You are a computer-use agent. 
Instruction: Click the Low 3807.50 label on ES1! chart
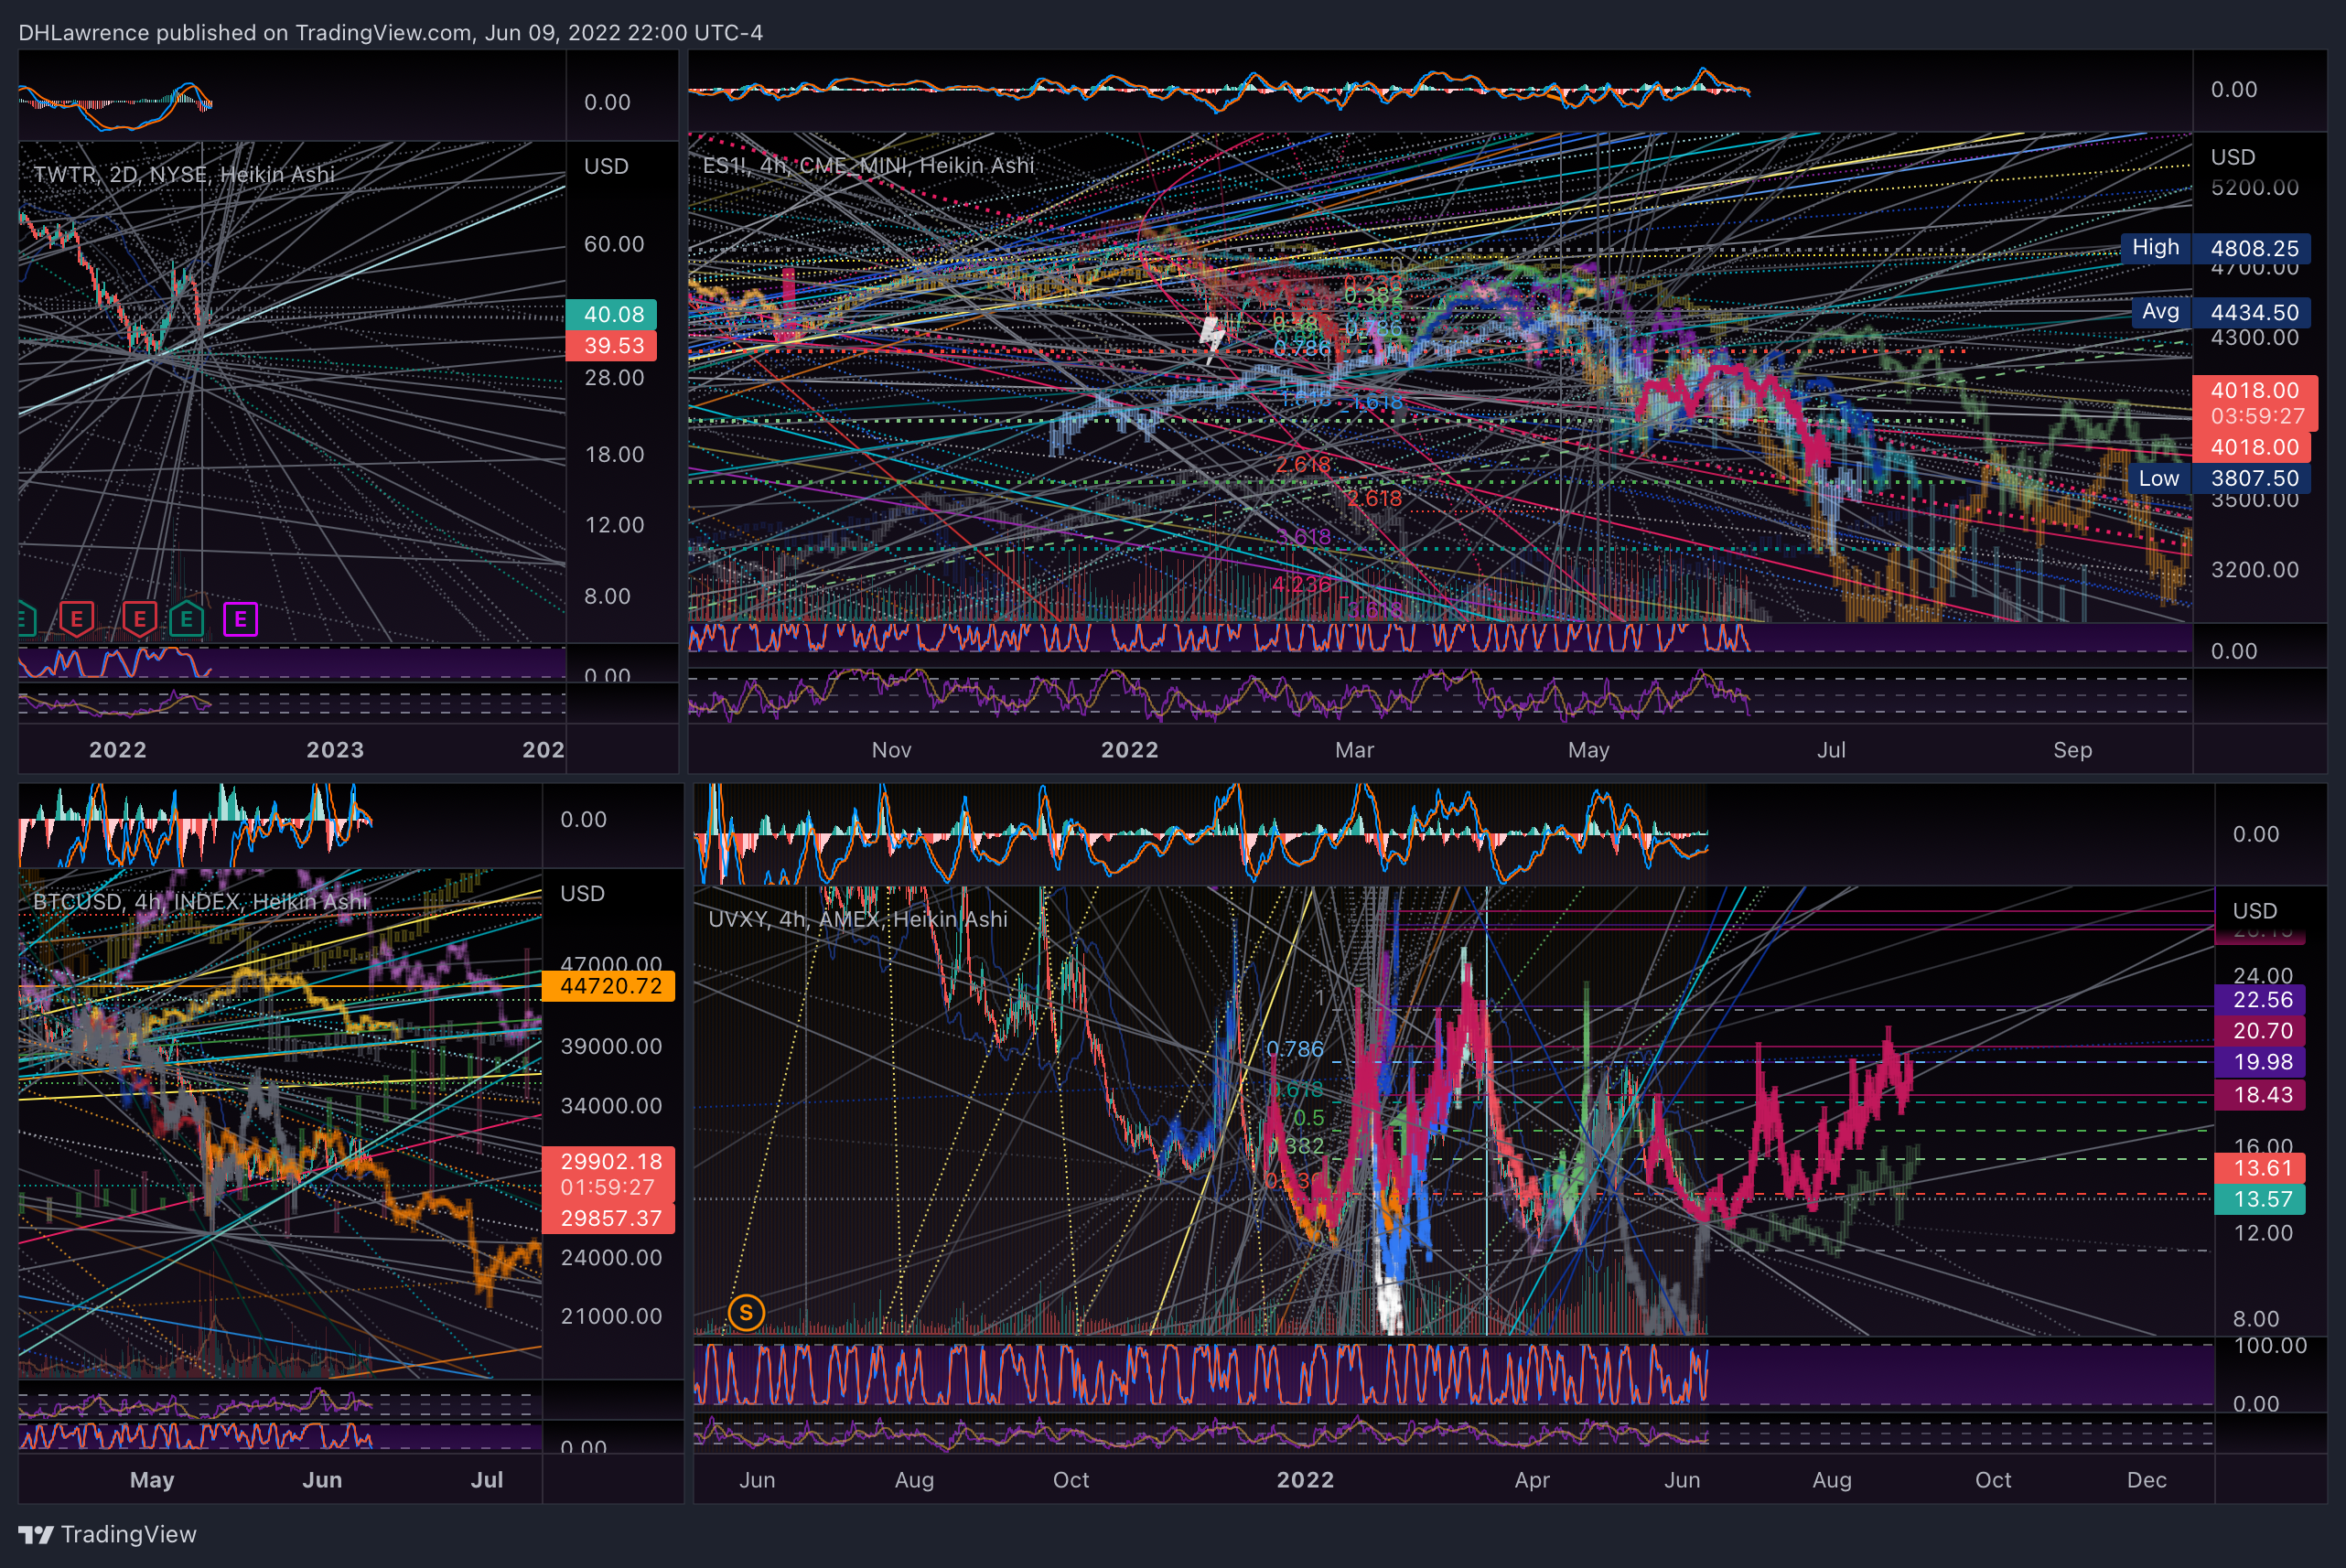tap(2219, 478)
